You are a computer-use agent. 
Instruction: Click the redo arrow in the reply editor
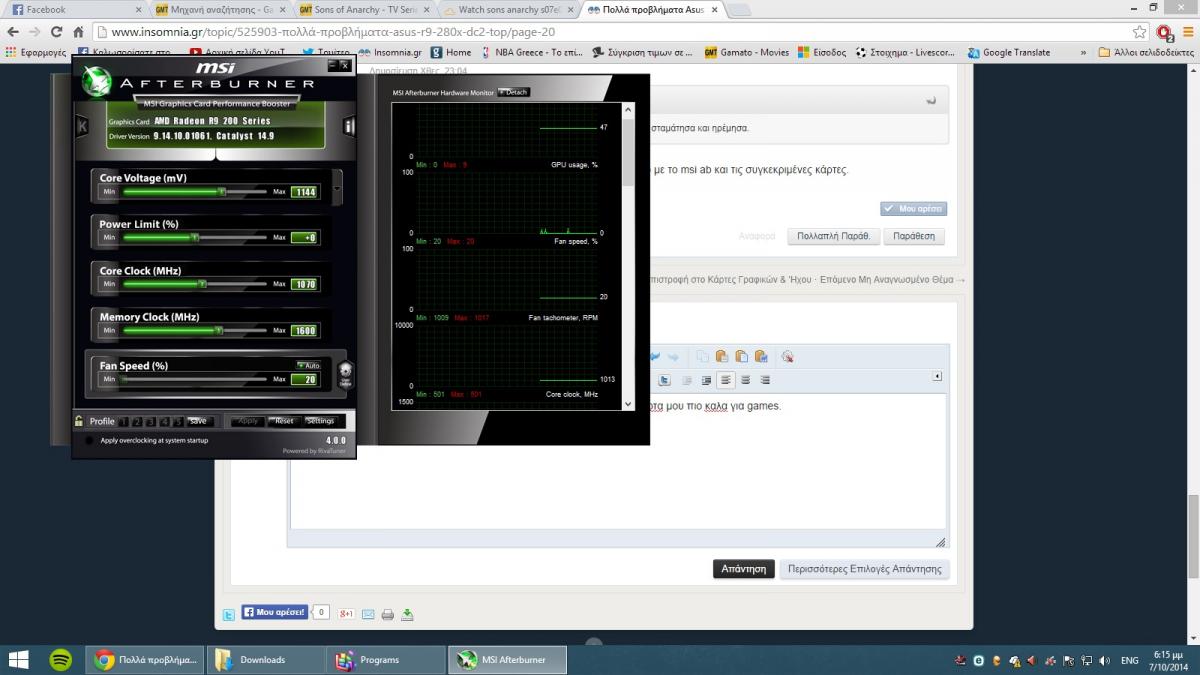click(673, 357)
